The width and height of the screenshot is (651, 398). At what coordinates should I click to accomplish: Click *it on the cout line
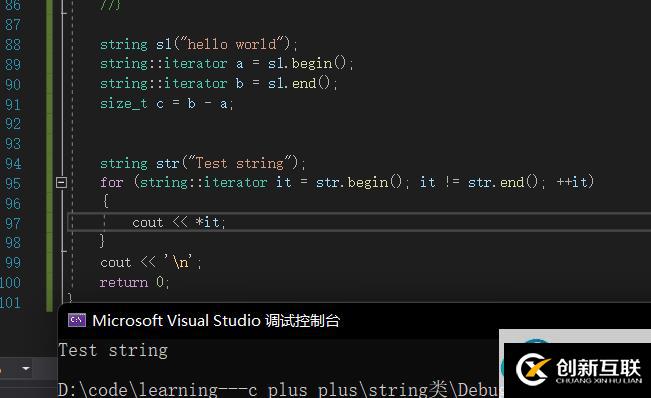207,222
